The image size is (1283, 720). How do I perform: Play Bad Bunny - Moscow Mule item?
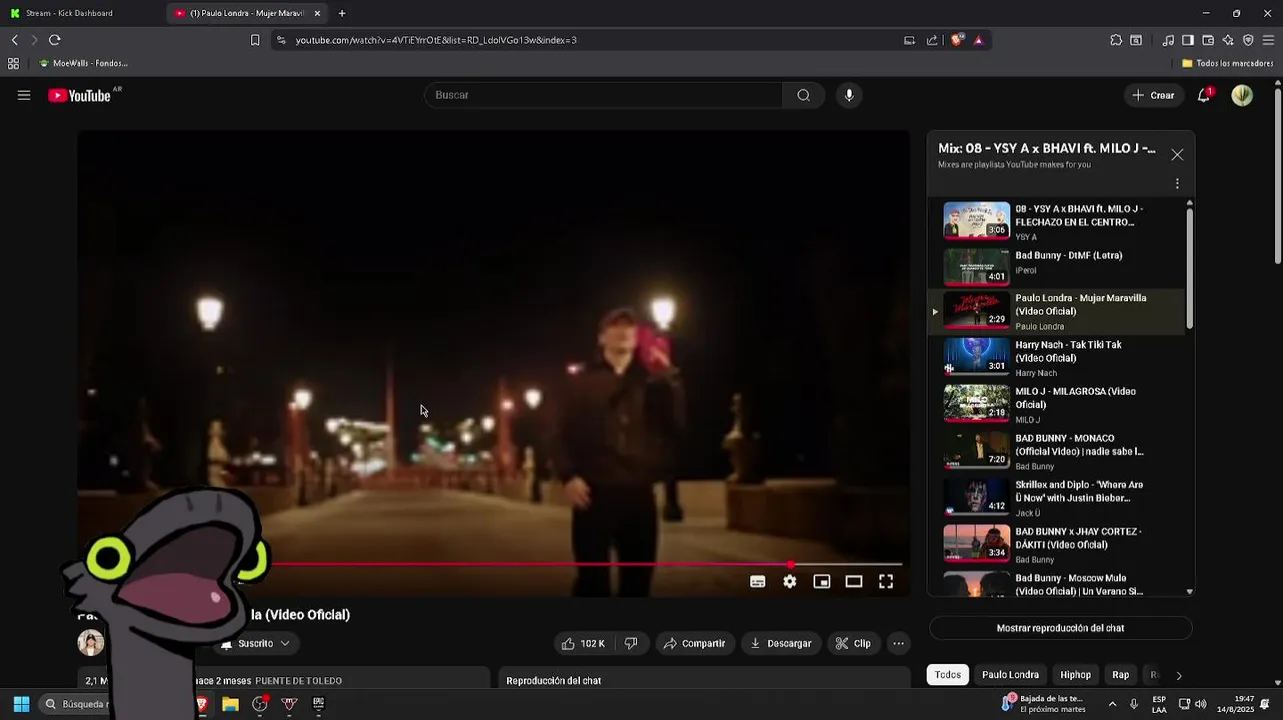(1058, 584)
